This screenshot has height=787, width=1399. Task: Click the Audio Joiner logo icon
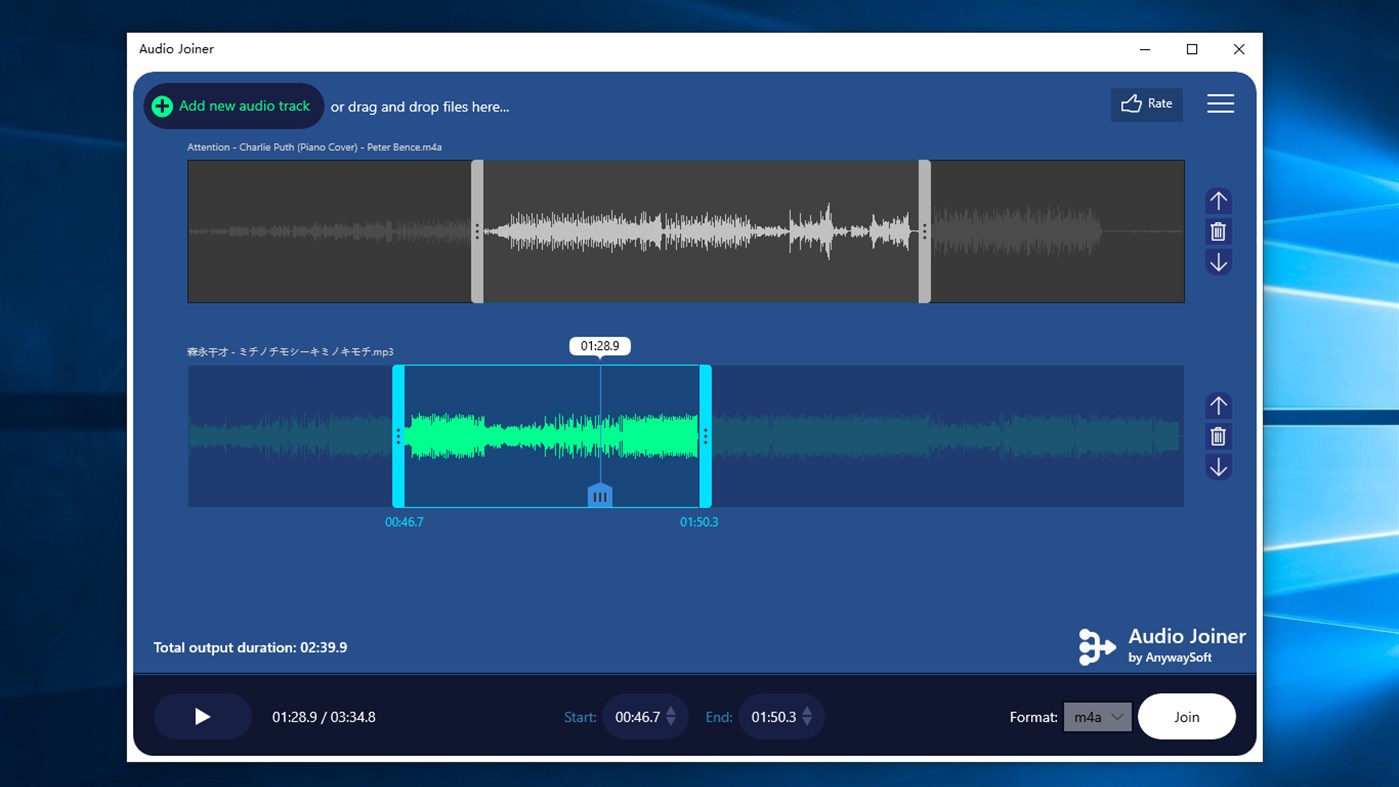point(1096,646)
